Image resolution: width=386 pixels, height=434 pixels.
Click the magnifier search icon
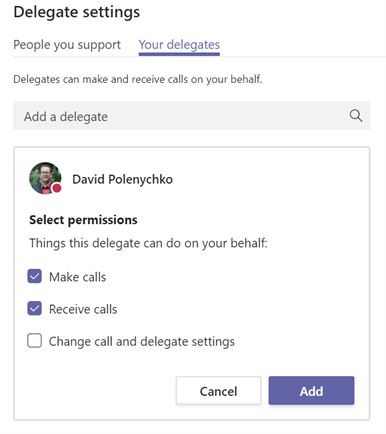click(356, 116)
